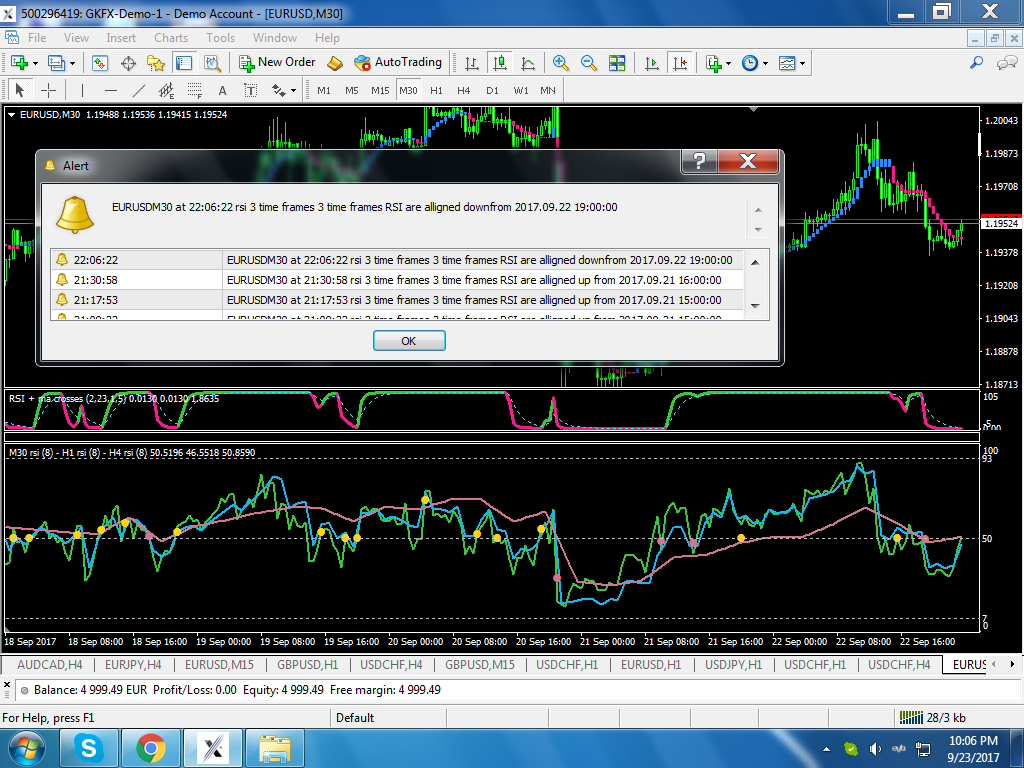Viewport: 1024px width, 768px height.
Task: Zoom out of the chart
Action: [588, 63]
